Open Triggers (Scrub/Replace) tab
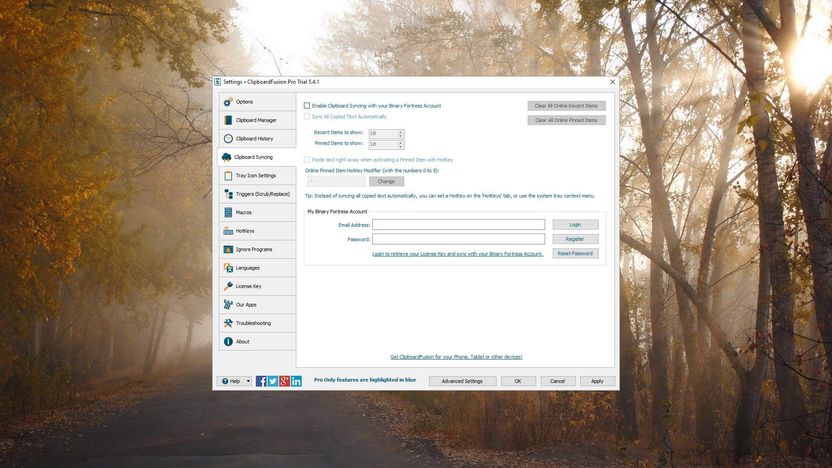Image resolution: width=832 pixels, height=468 pixels. pyautogui.click(x=257, y=194)
